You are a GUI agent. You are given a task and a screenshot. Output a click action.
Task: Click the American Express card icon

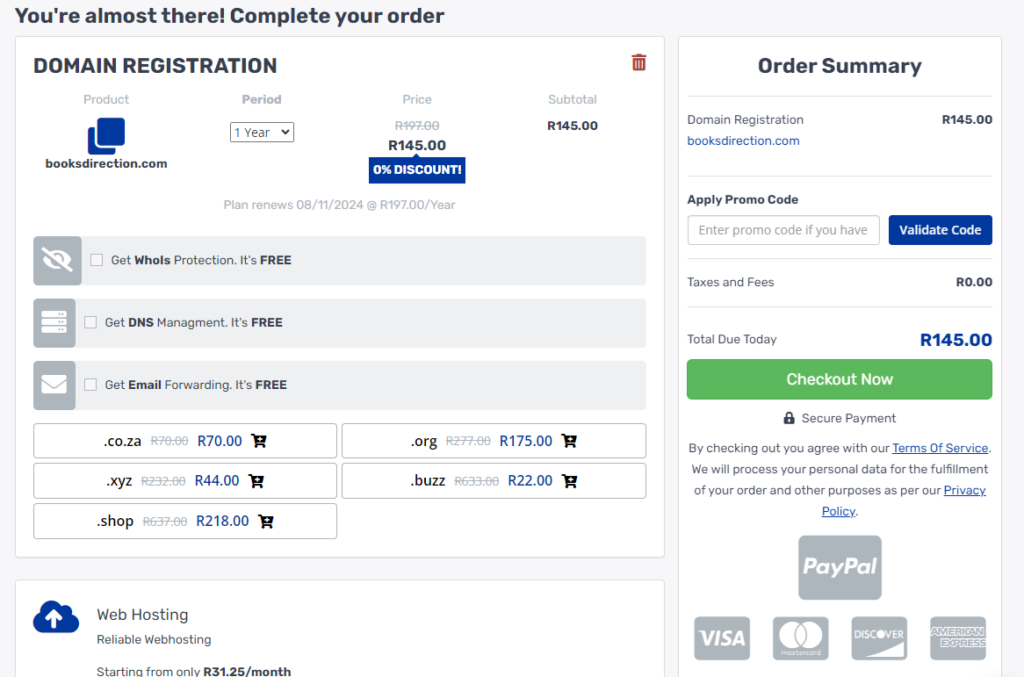pos(957,638)
